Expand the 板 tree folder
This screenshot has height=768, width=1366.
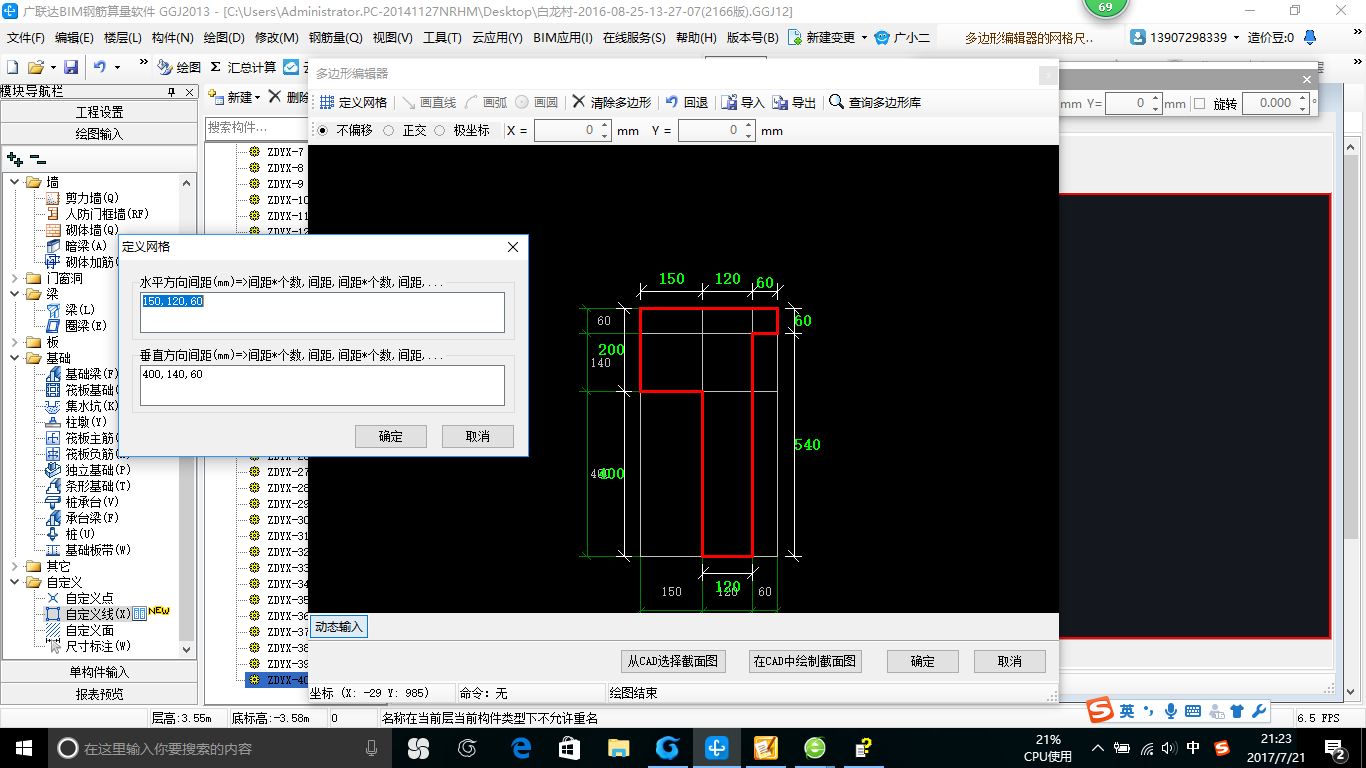click(15, 342)
